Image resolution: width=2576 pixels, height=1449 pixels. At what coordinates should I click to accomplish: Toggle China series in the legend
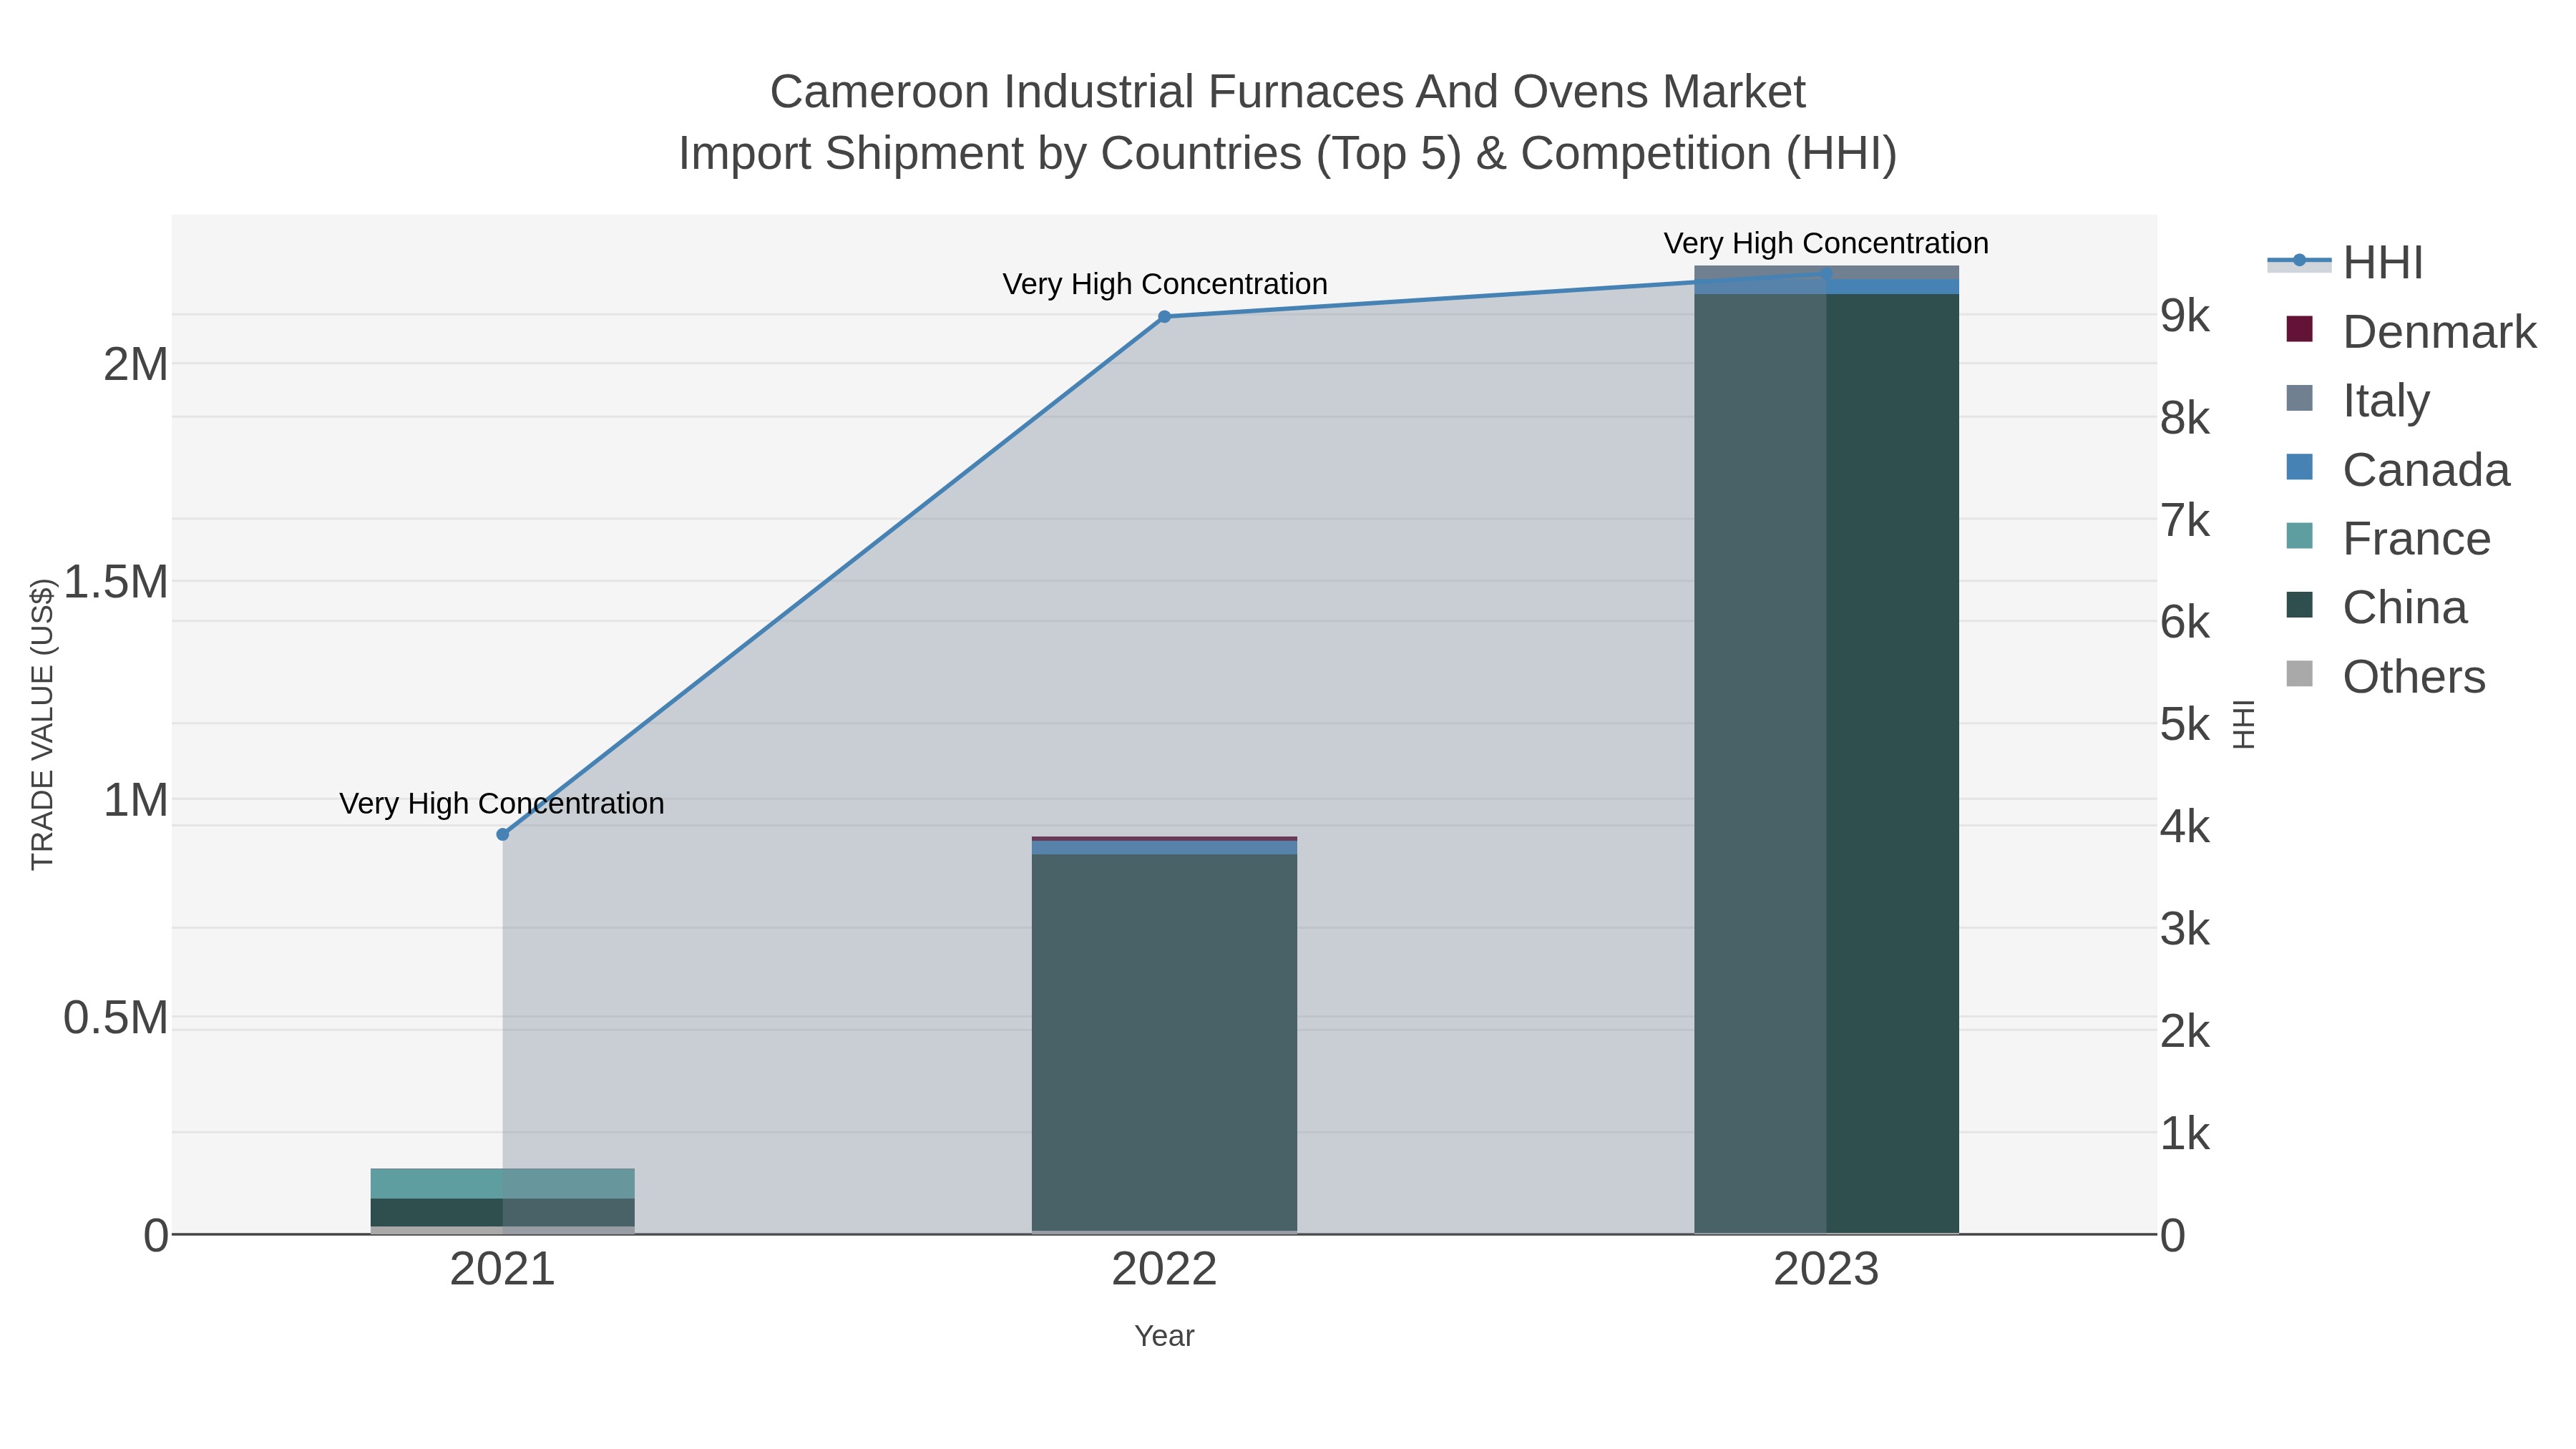2376,607
